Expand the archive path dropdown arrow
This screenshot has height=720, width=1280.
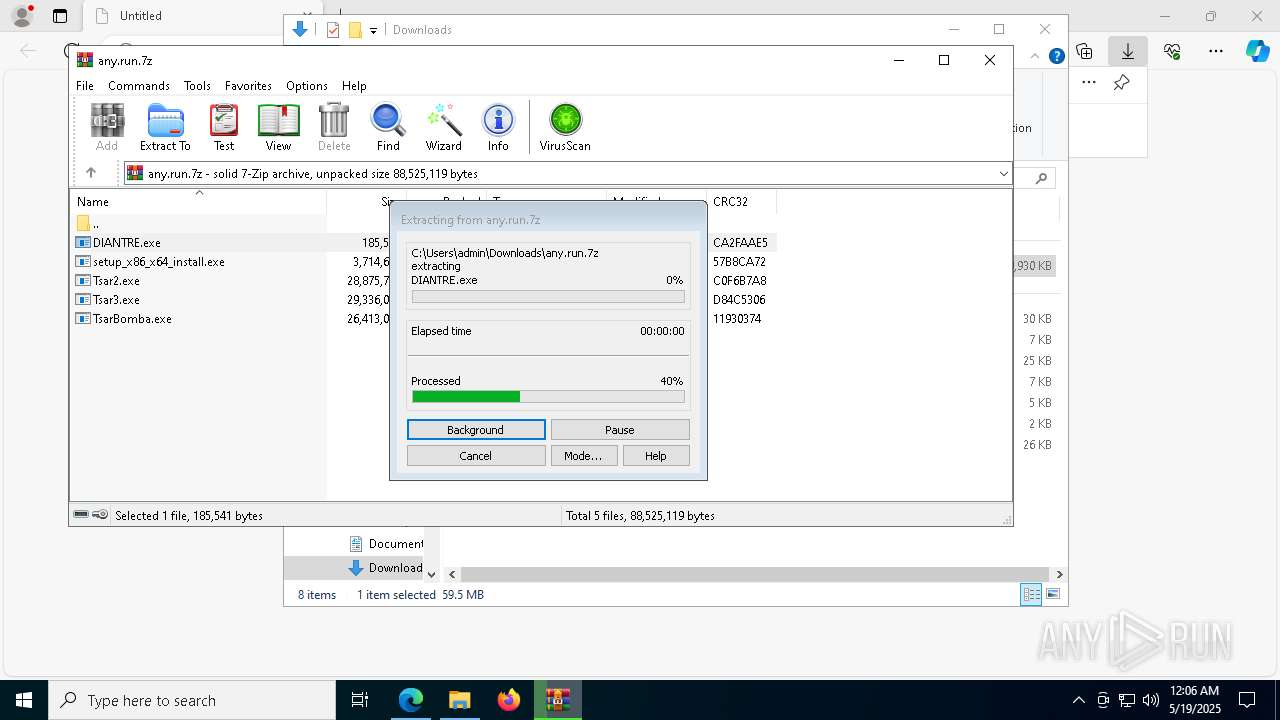pos(1003,174)
